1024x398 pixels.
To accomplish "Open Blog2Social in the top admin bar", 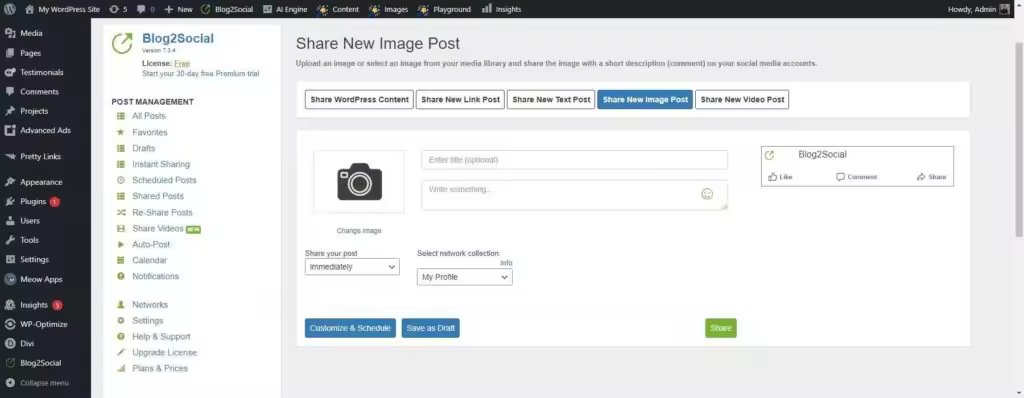I will point(227,9).
